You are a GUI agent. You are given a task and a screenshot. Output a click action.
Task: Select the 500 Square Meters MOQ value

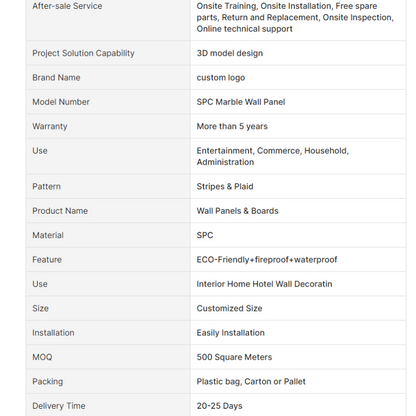pyautogui.click(x=234, y=357)
